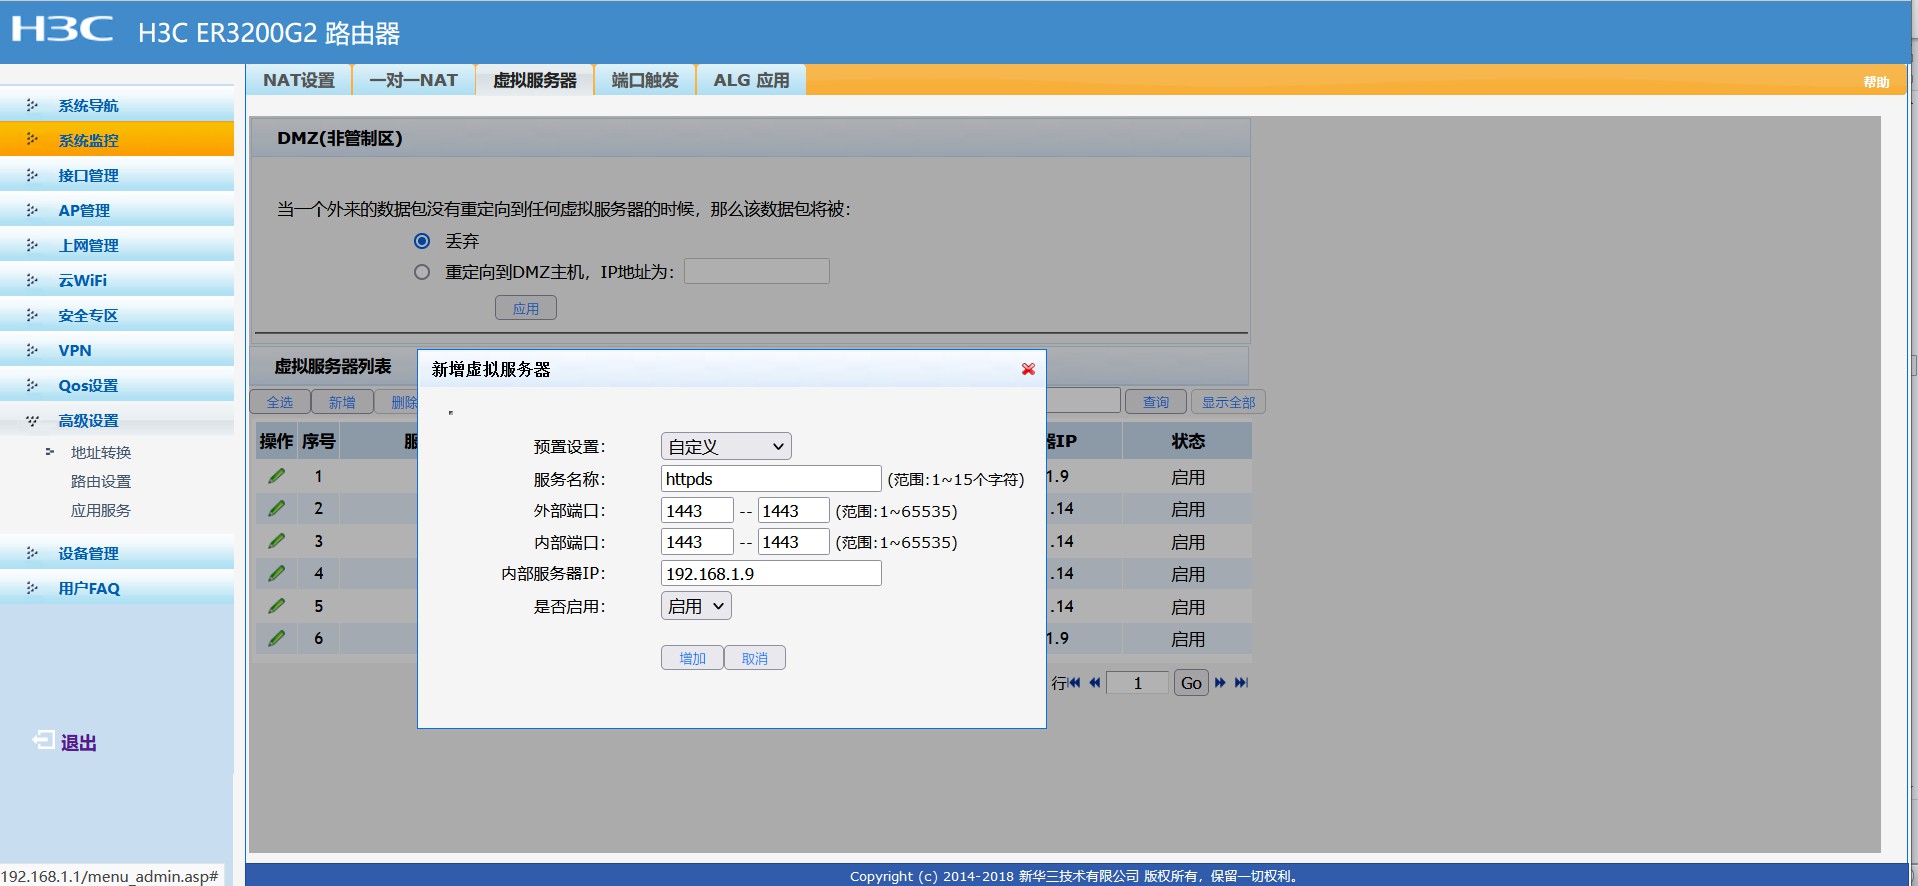The image size is (1918, 886).
Task: Open the 端口触发 tab
Action: [x=645, y=80]
